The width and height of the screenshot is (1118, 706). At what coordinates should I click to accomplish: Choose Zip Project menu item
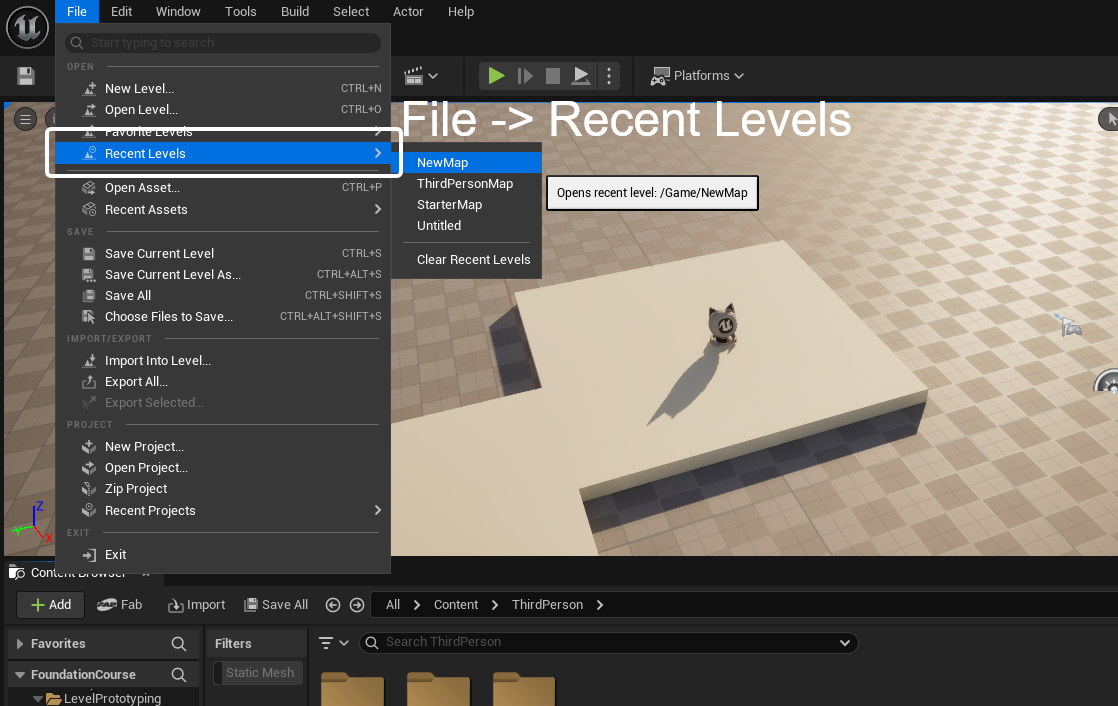222,488
